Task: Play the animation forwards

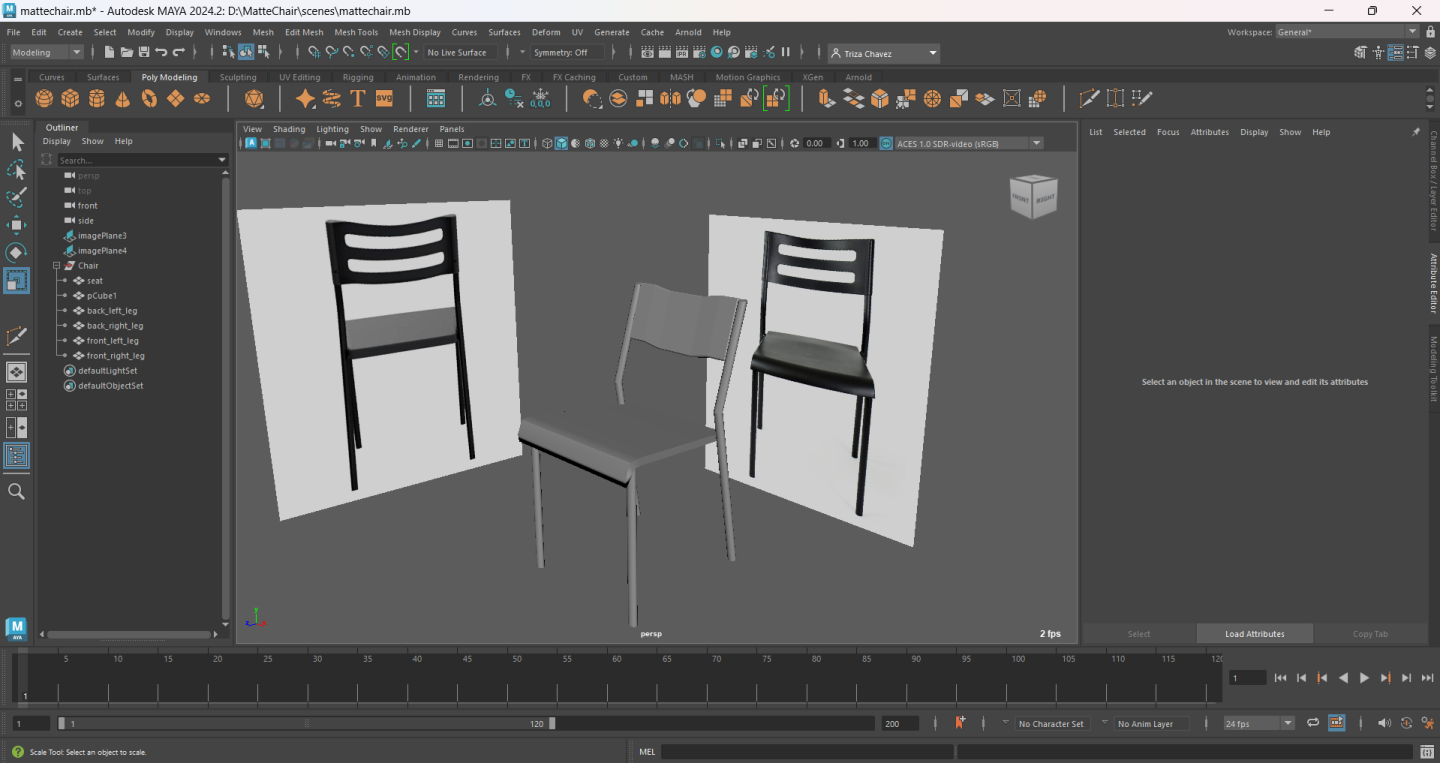Action: point(1364,678)
